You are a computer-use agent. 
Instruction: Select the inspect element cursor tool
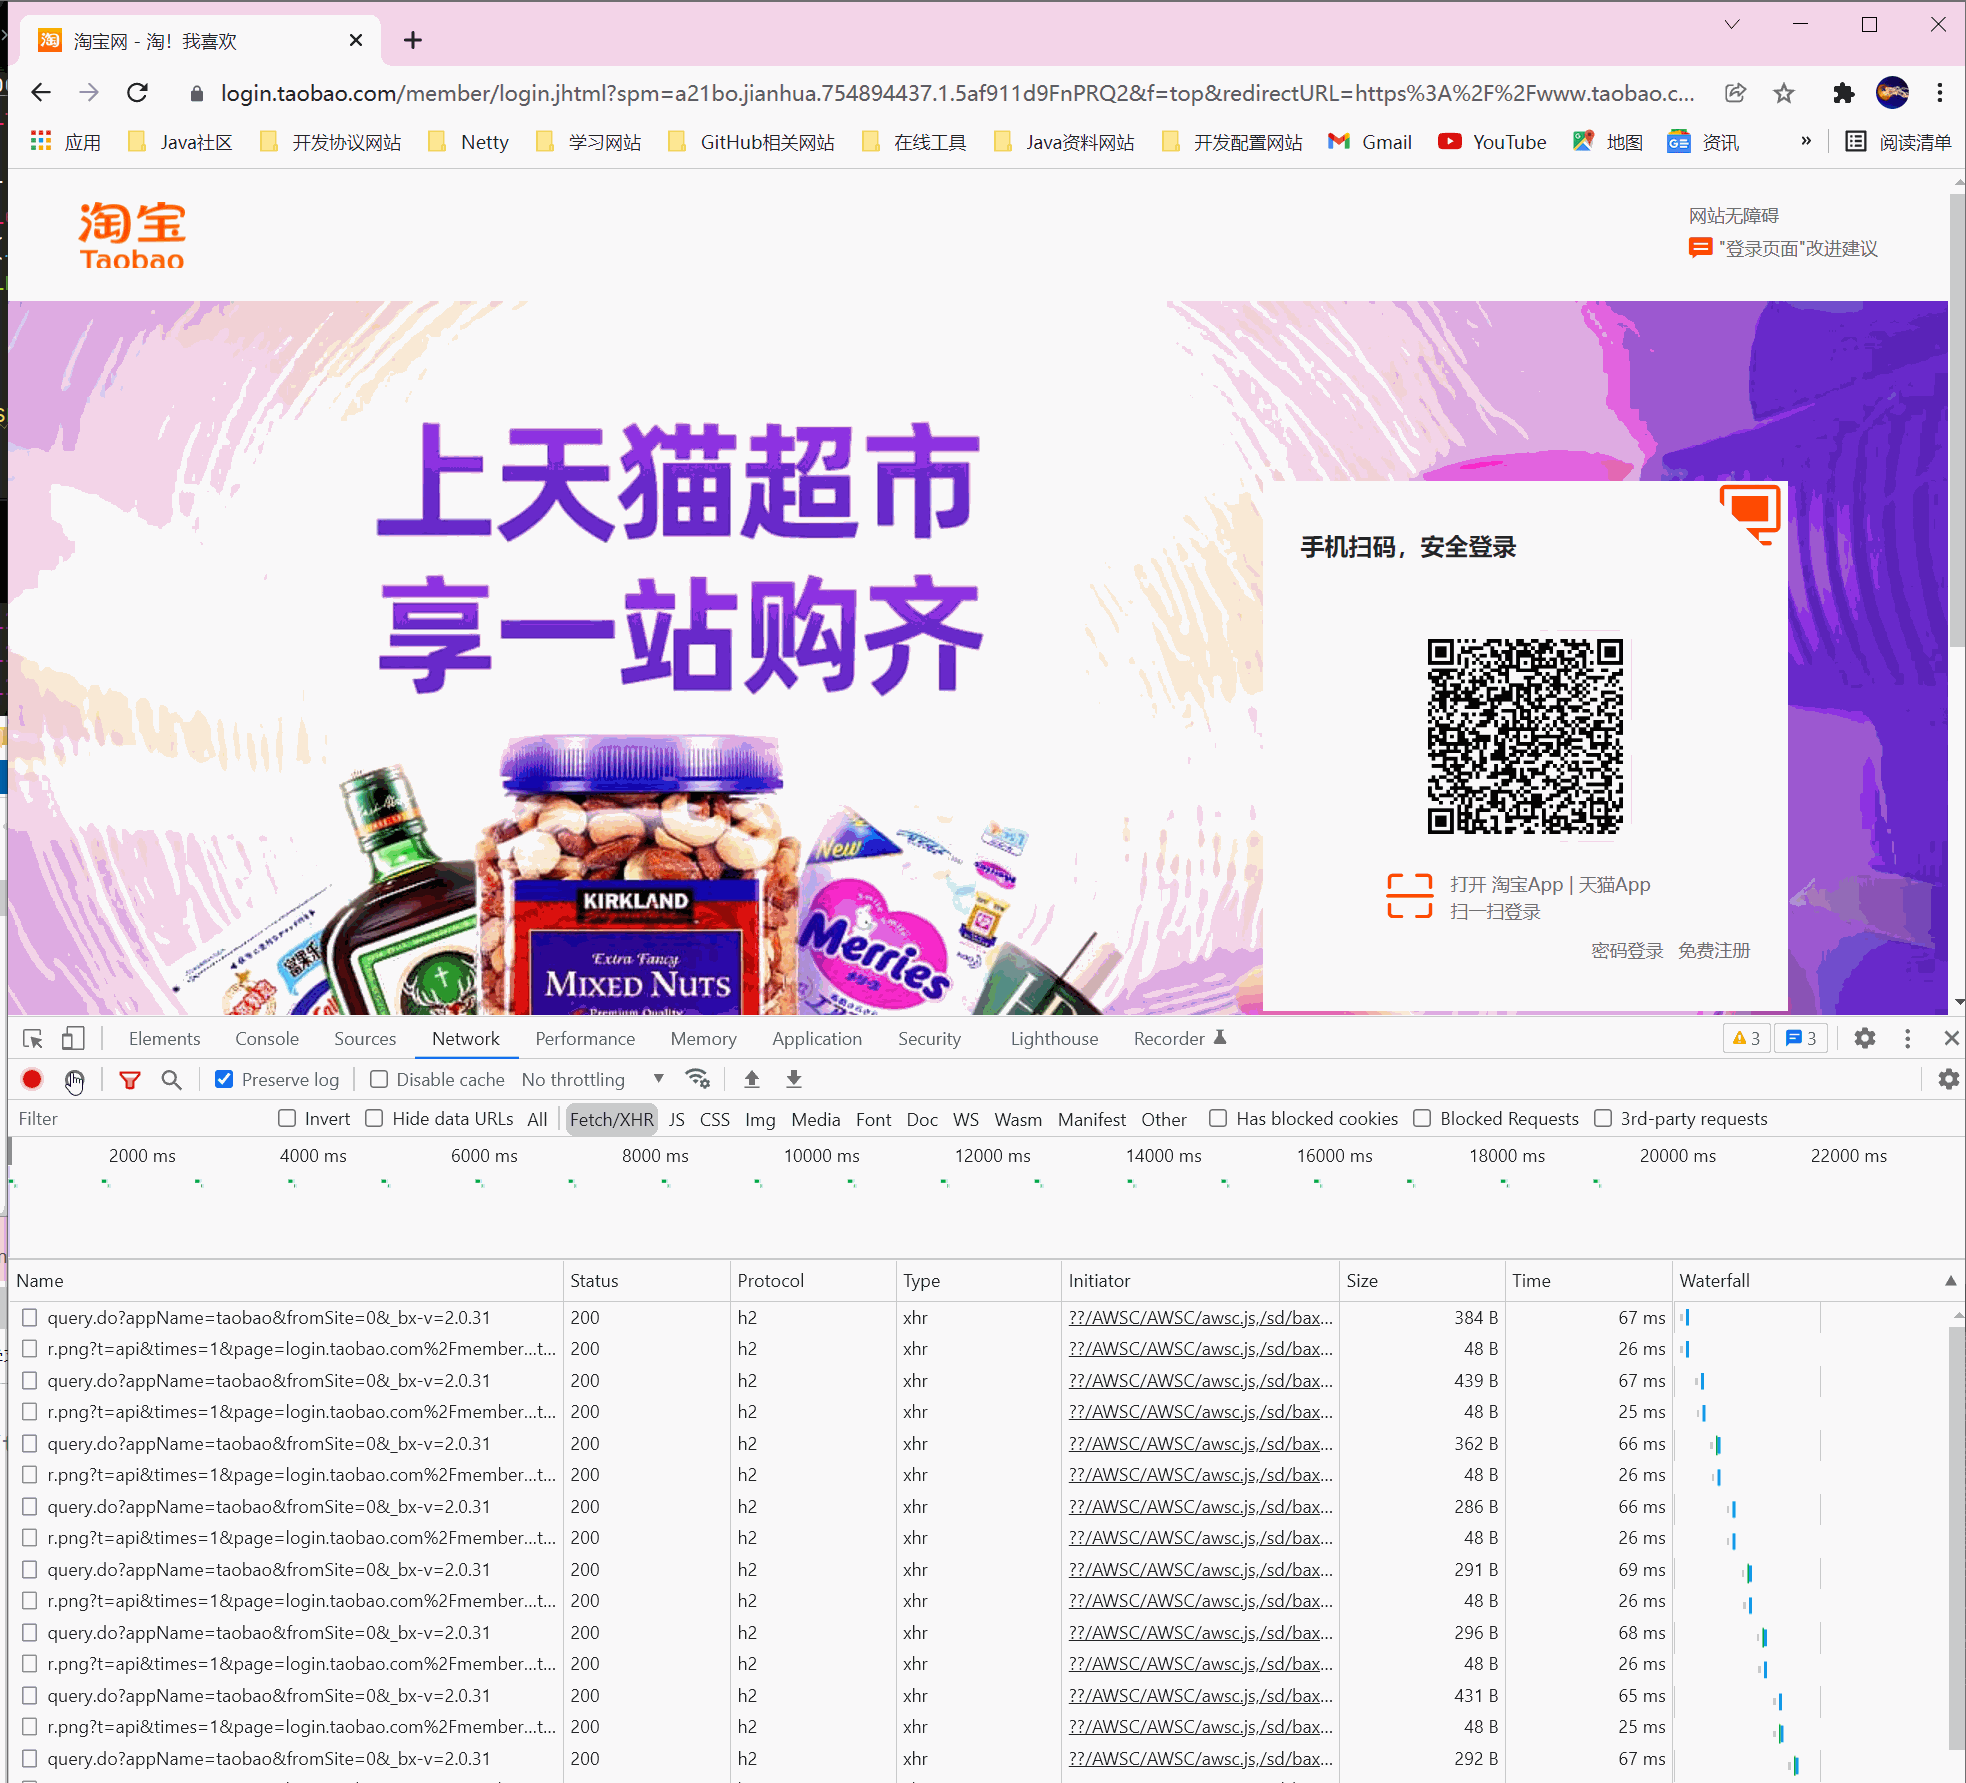click(31, 1038)
